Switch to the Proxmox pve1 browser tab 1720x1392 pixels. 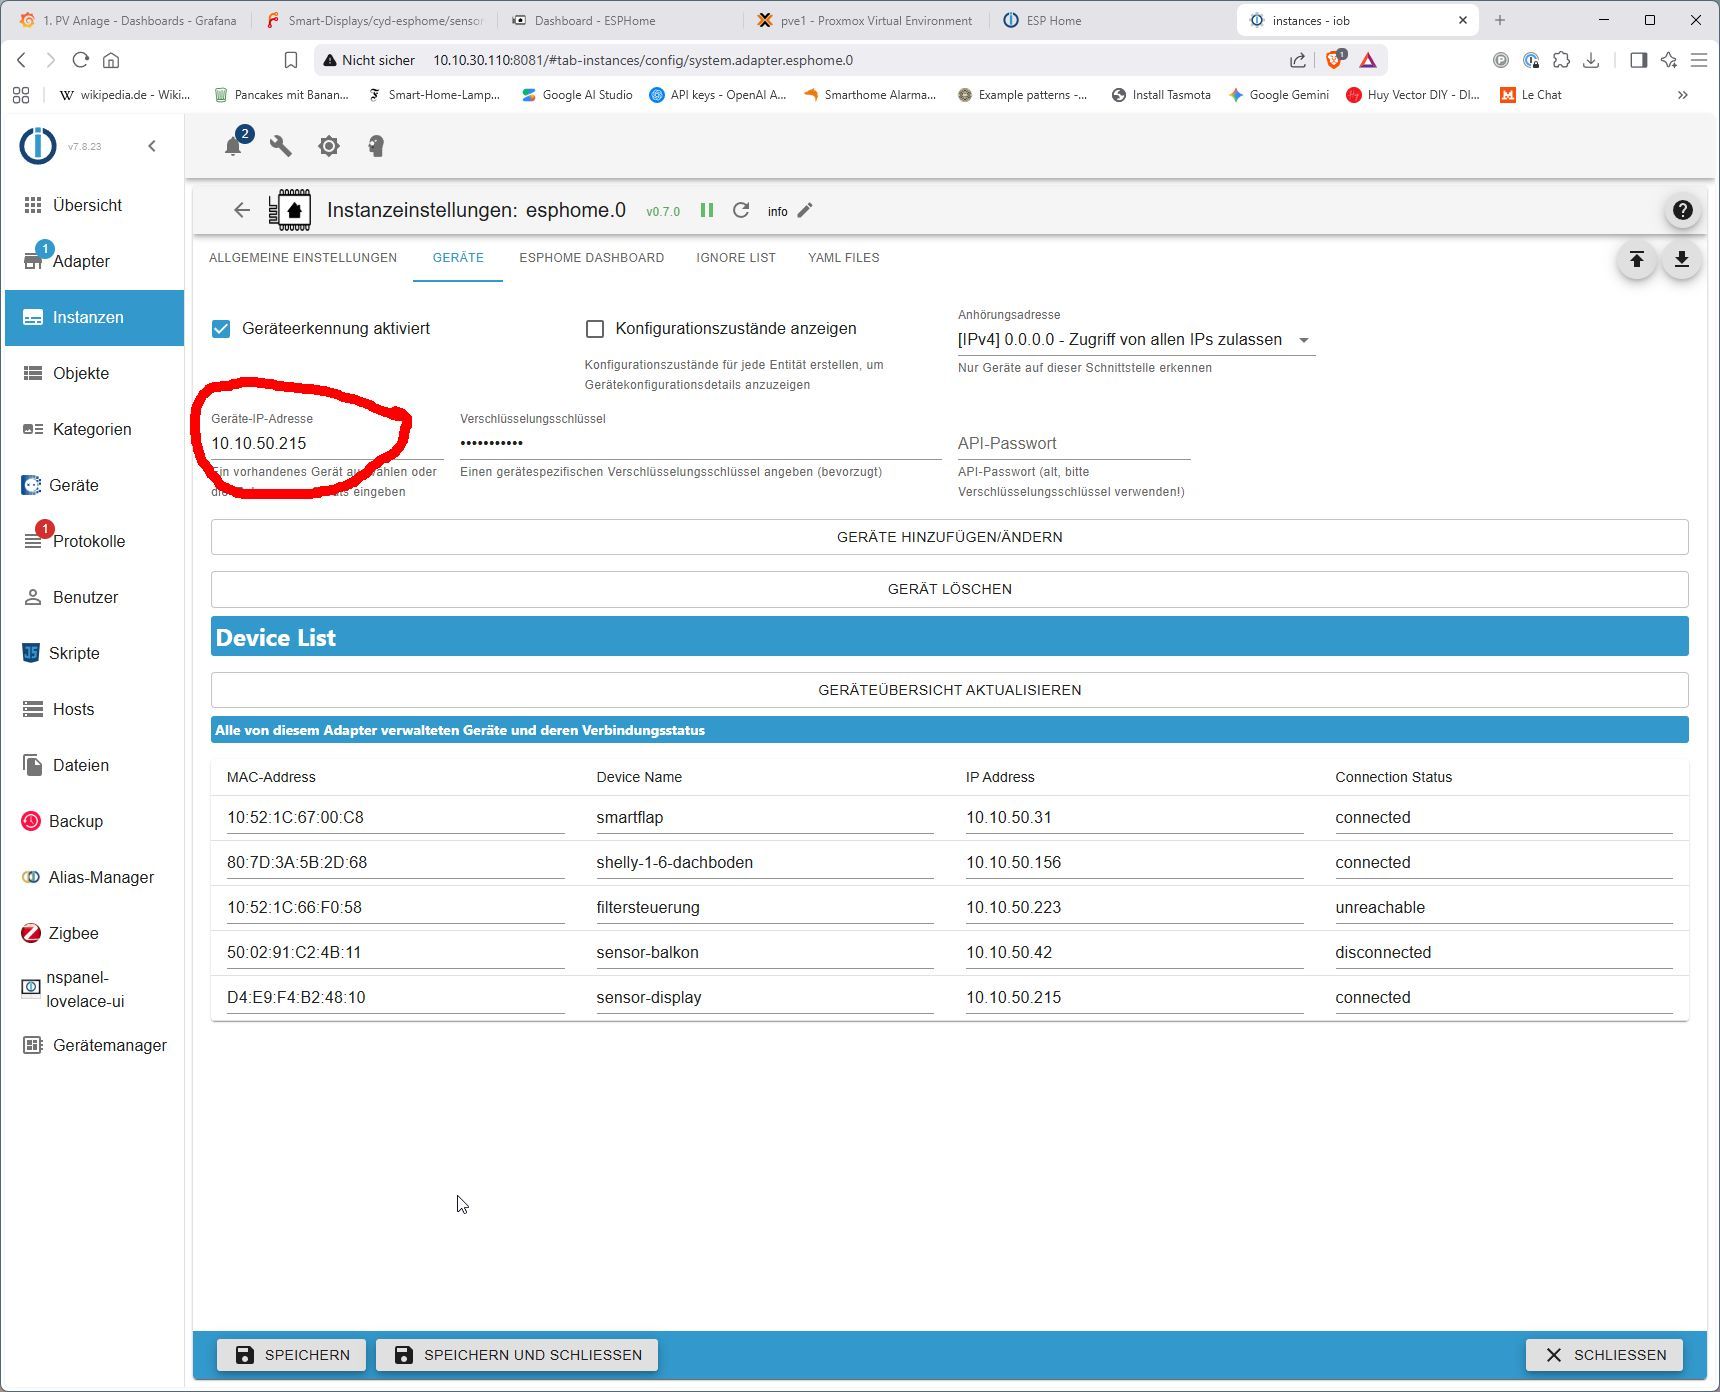865,20
